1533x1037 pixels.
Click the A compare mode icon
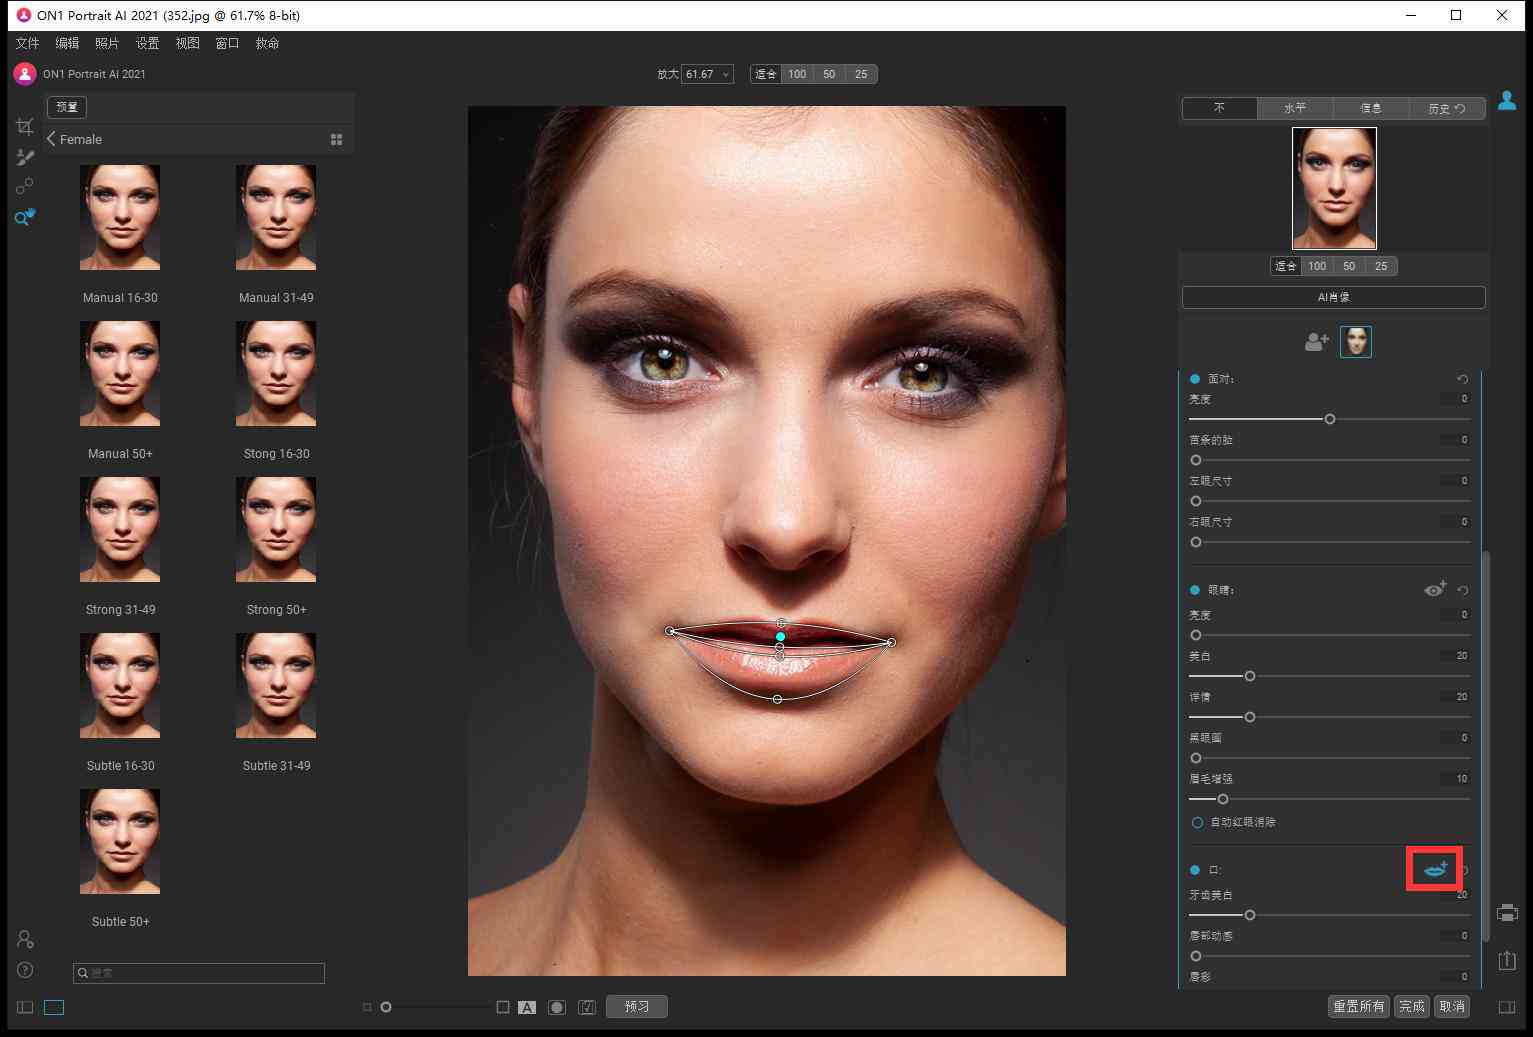[527, 1007]
